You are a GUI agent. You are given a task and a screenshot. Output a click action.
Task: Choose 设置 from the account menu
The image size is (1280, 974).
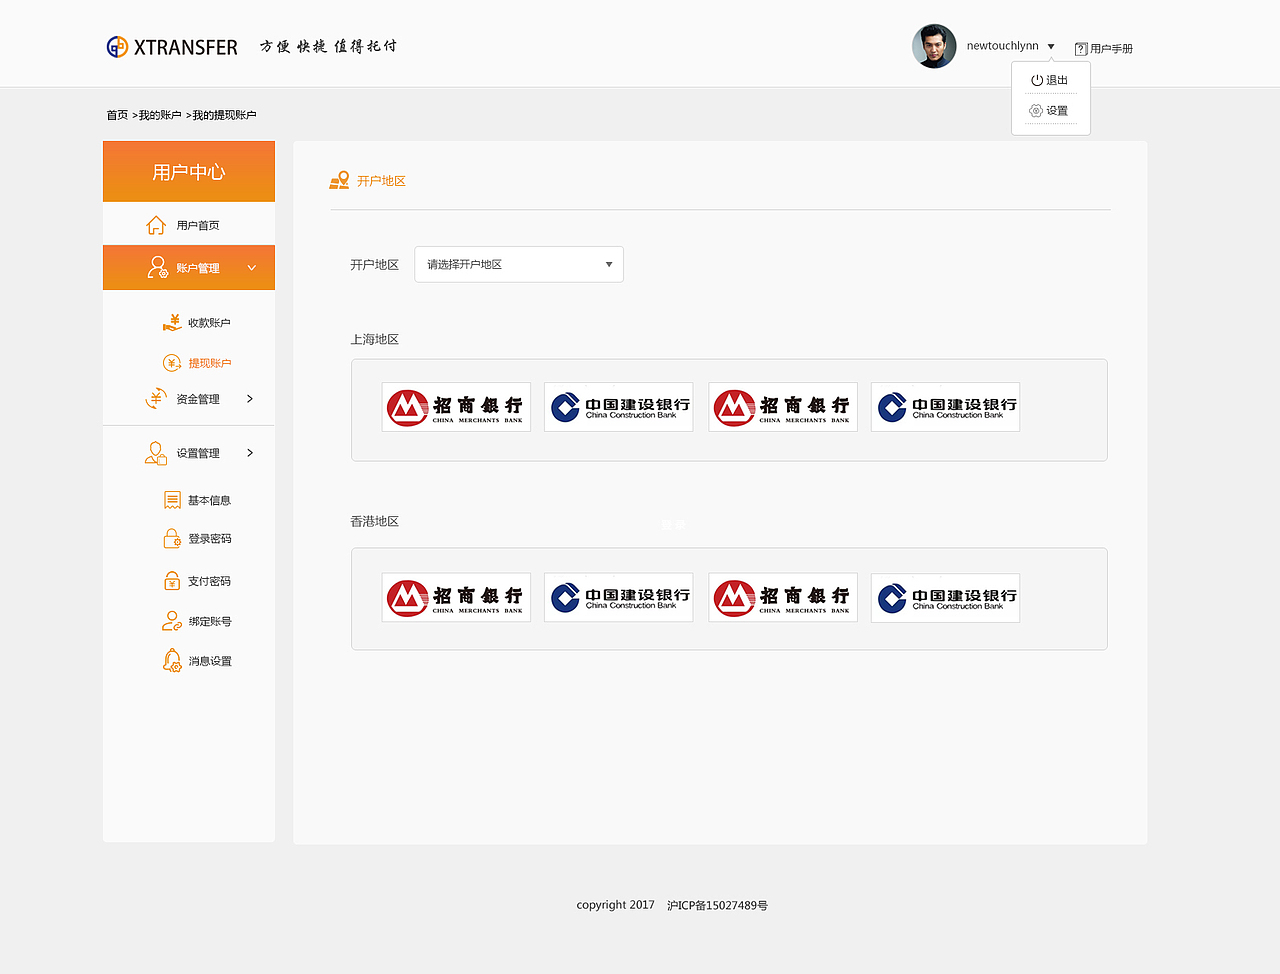coord(1057,111)
